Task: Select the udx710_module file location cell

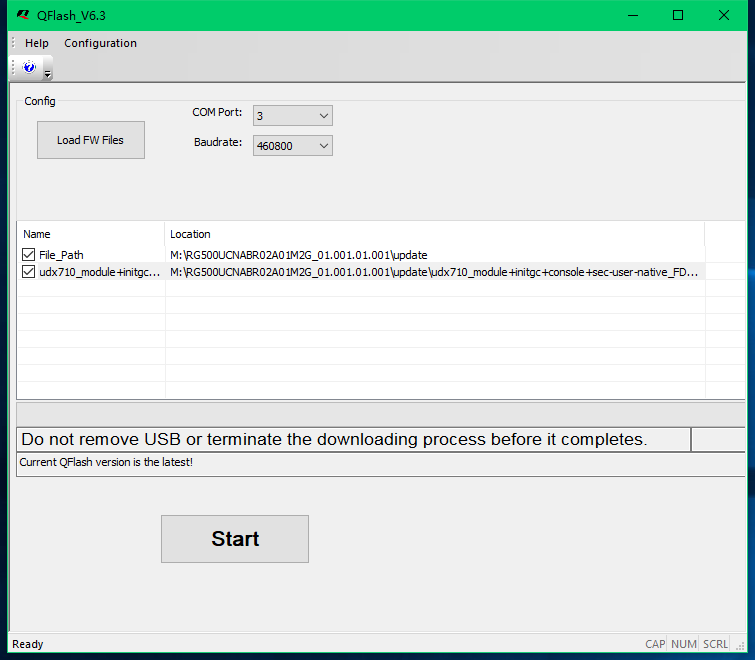Action: click(x=435, y=272)
